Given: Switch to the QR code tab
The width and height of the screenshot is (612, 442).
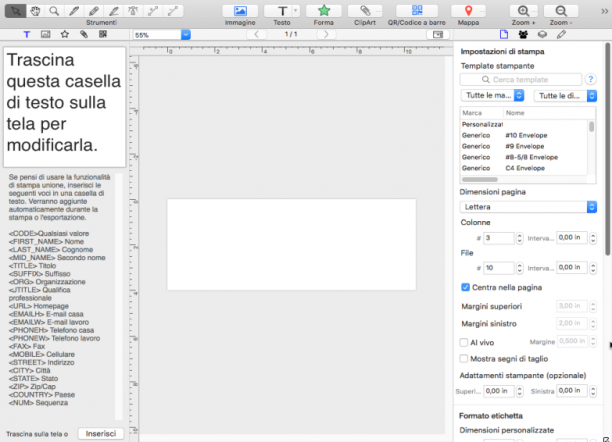Looking at the screenshot, I should [x=103, y=34].
